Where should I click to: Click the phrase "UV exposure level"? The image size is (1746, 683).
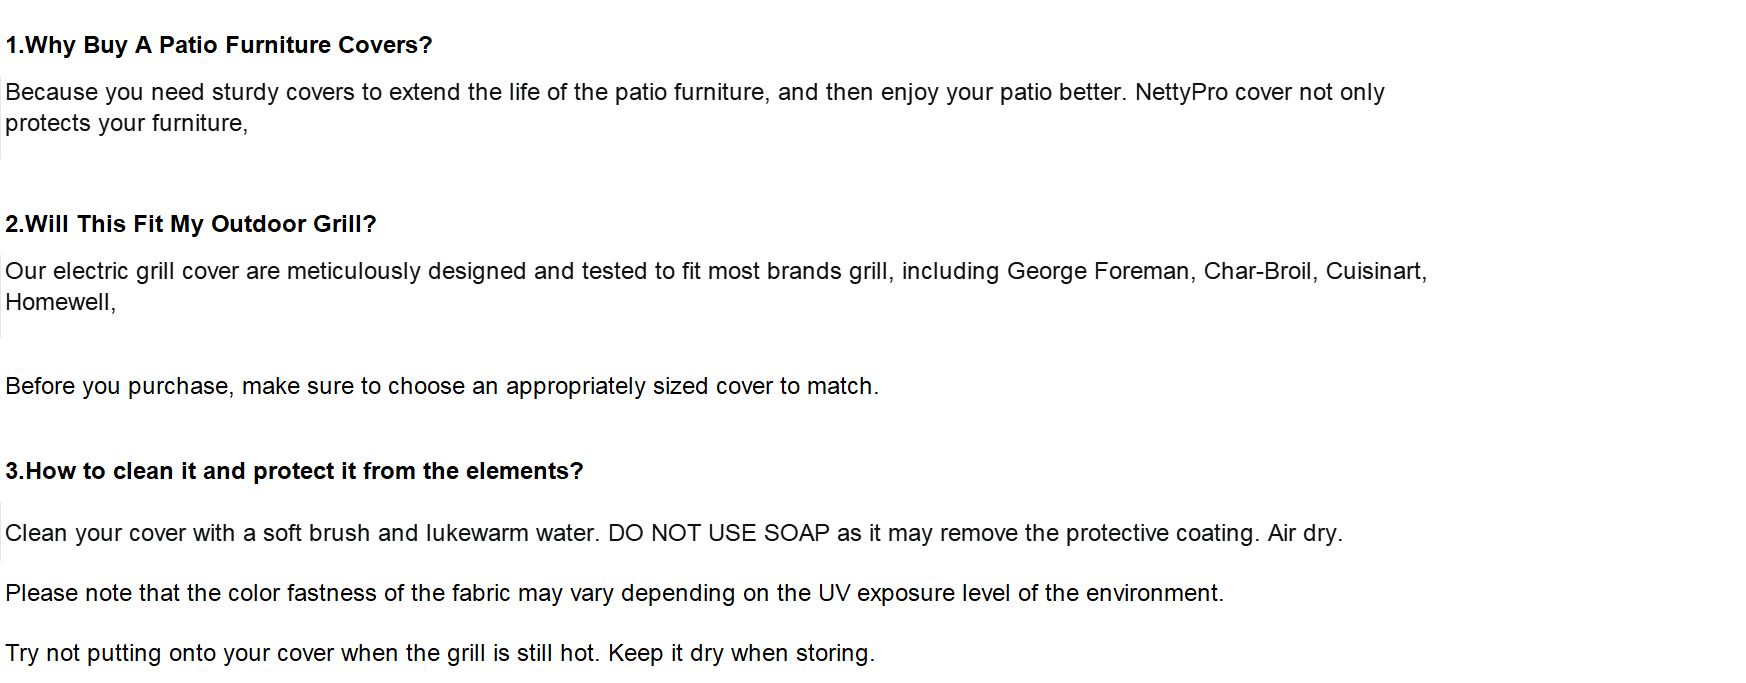coord(914,593)
